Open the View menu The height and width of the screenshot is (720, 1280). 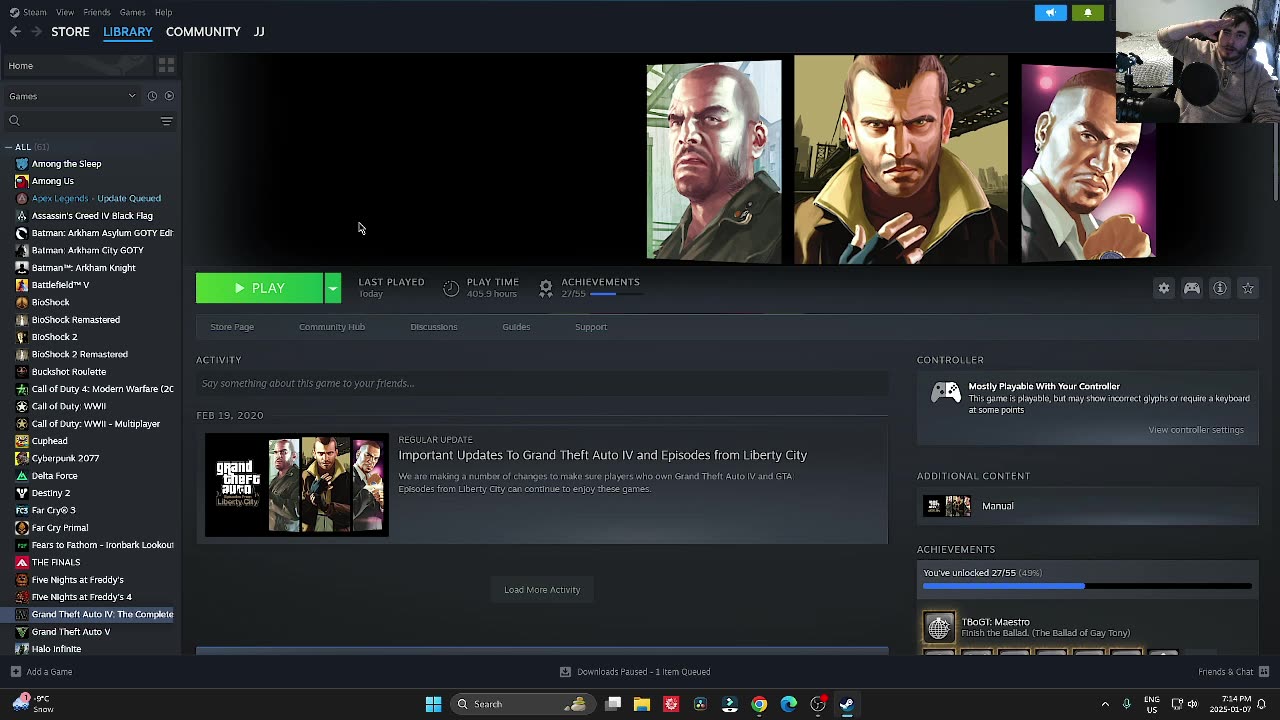[x=65, y=12]
